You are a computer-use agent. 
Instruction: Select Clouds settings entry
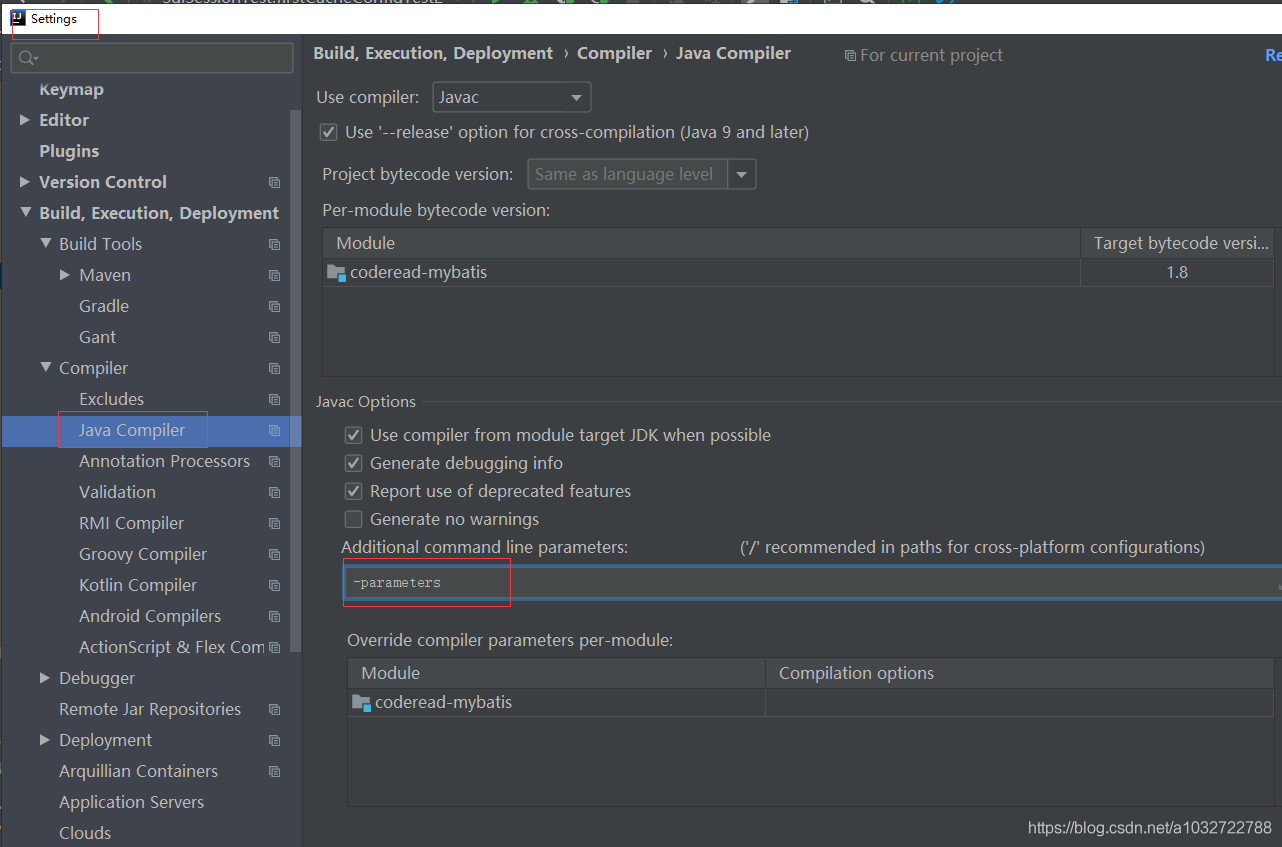click(85, 833)
